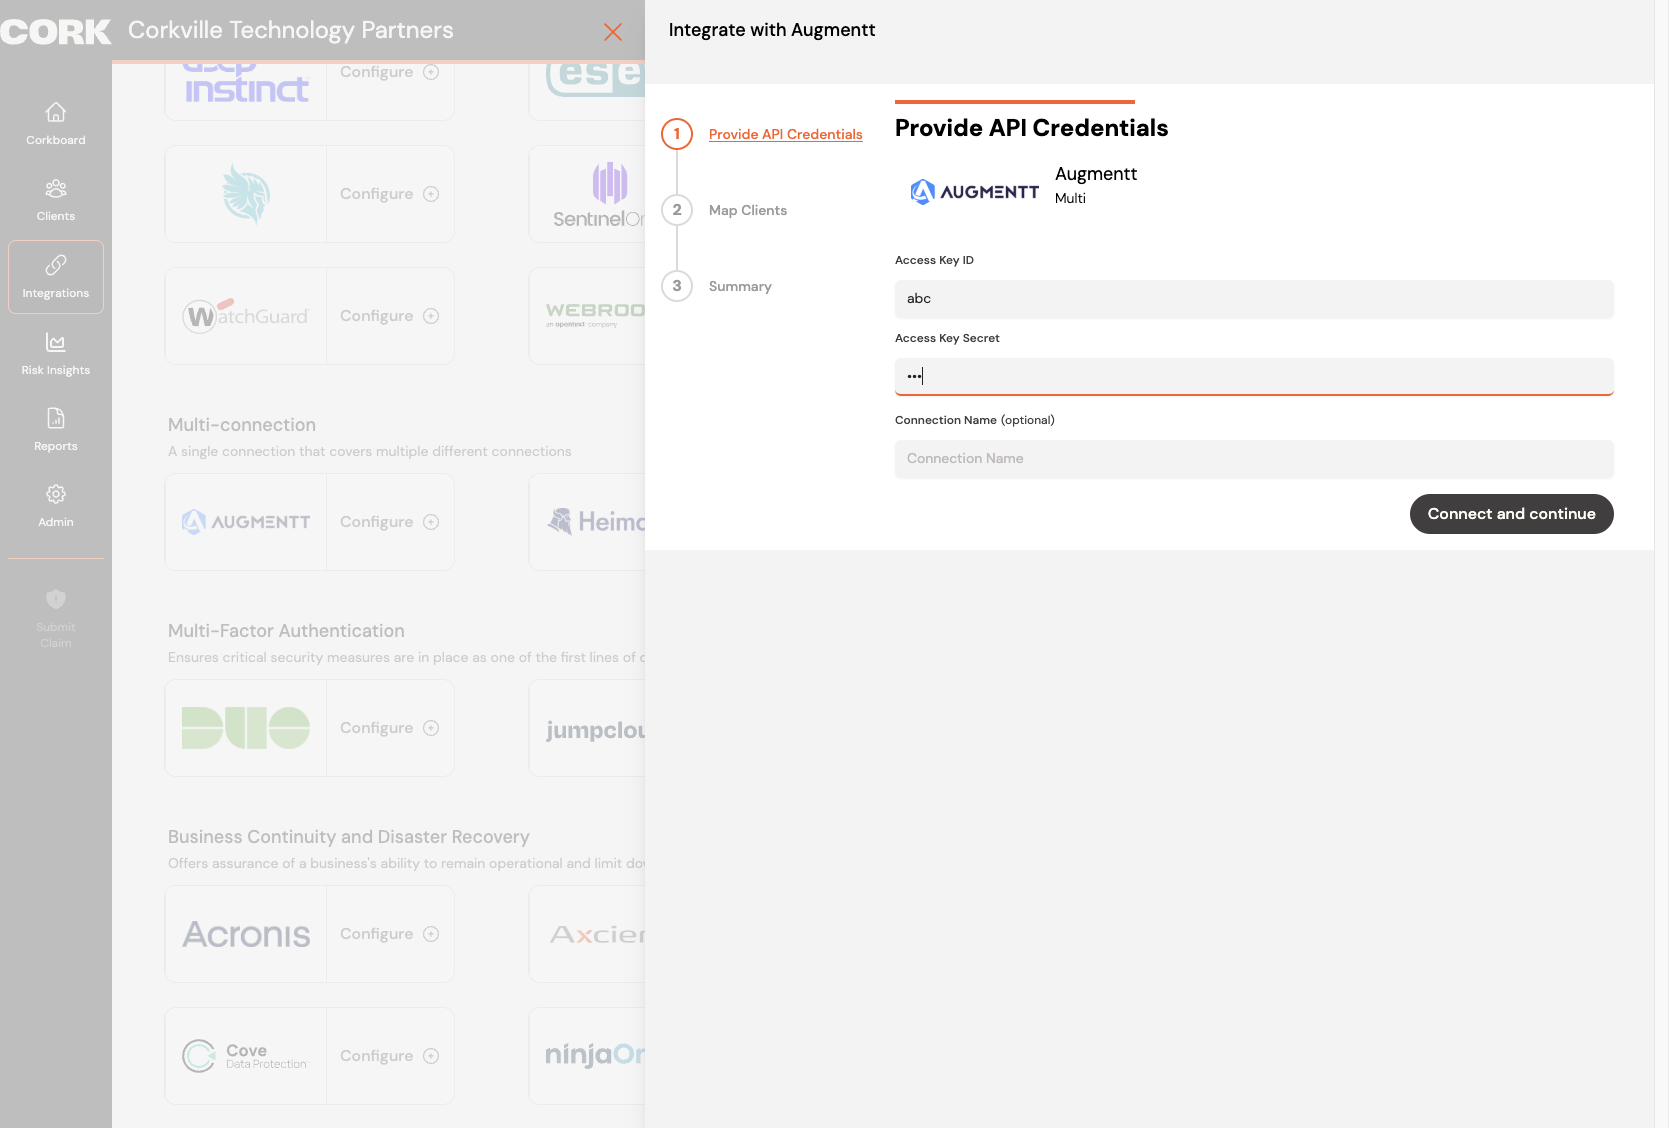The height and width of the screenshot is (1128, 1669).
Task: Configure the WatchGuard integration
Action: (390, 316)
